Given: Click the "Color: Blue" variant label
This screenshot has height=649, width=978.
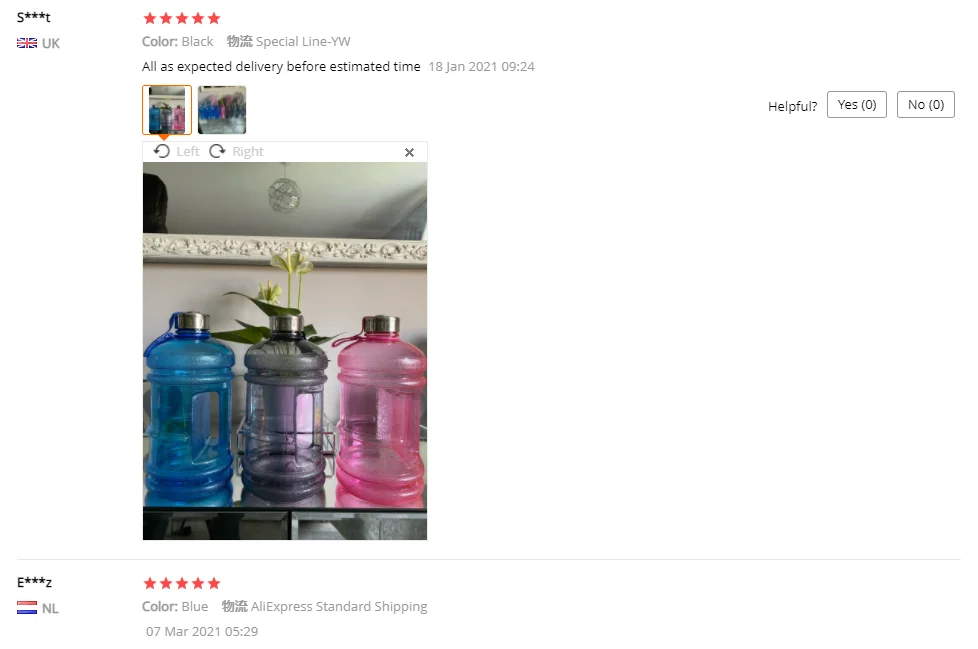Looking at the screenshot, I should [175, 607].
